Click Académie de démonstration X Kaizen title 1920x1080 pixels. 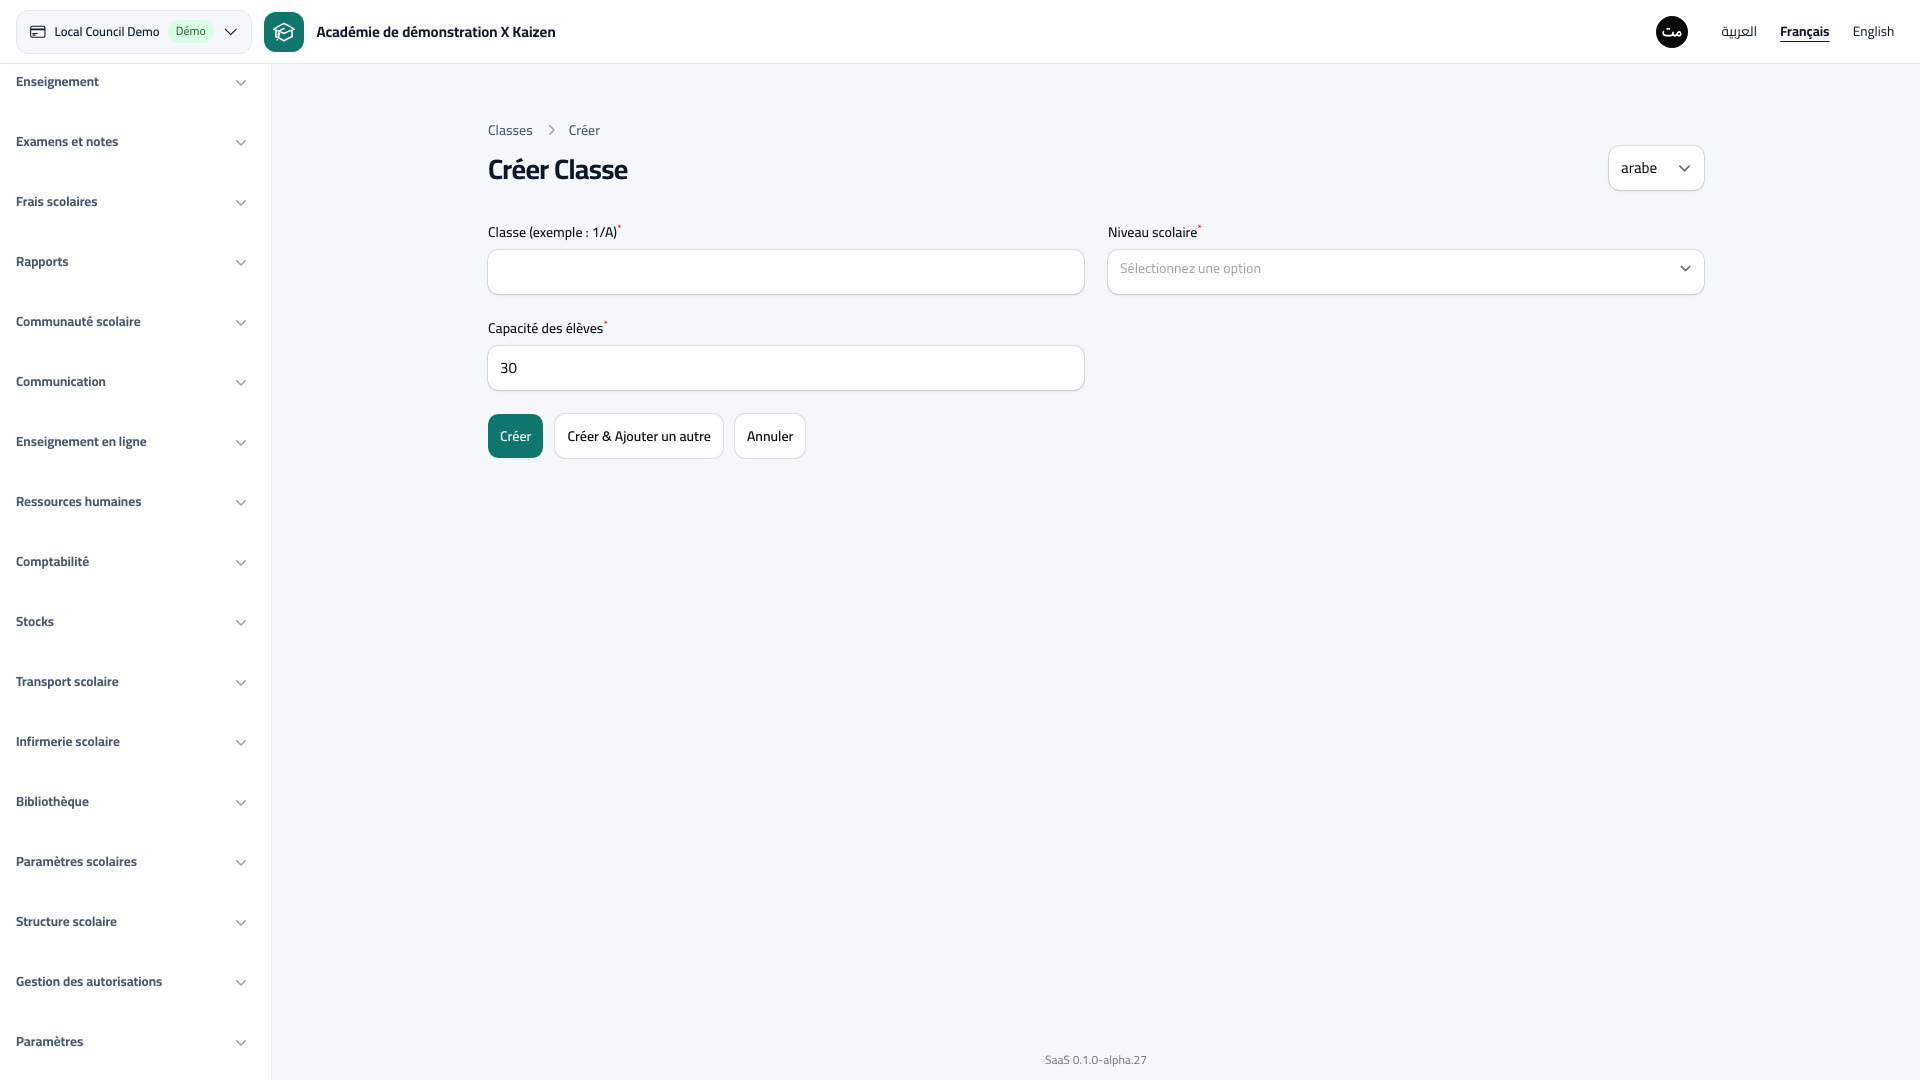tap(436, 32)
